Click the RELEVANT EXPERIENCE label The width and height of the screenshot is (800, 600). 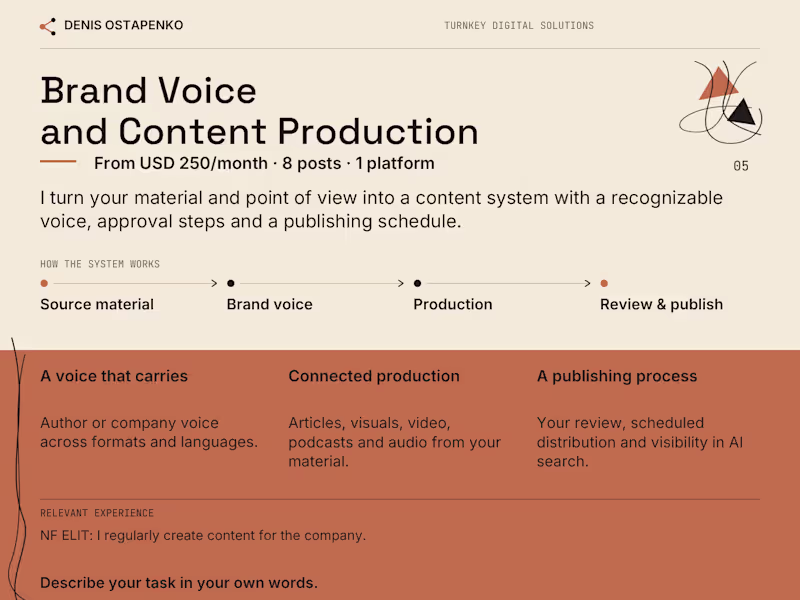pos(97,513)
